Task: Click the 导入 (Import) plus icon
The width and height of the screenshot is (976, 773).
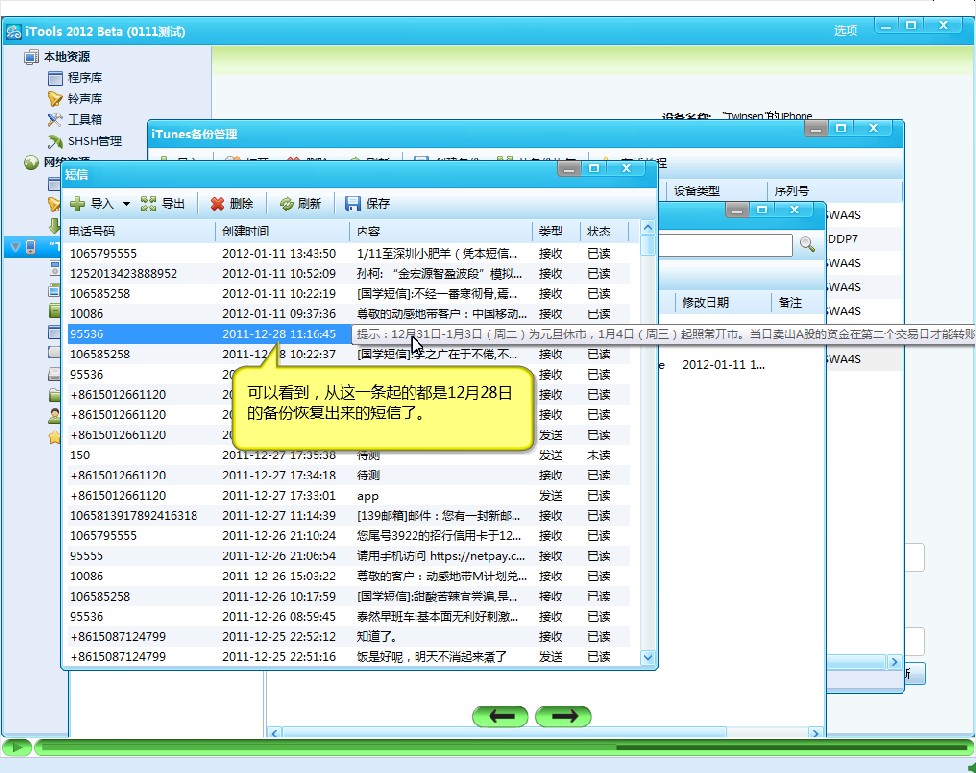Action: click(77, 203)
